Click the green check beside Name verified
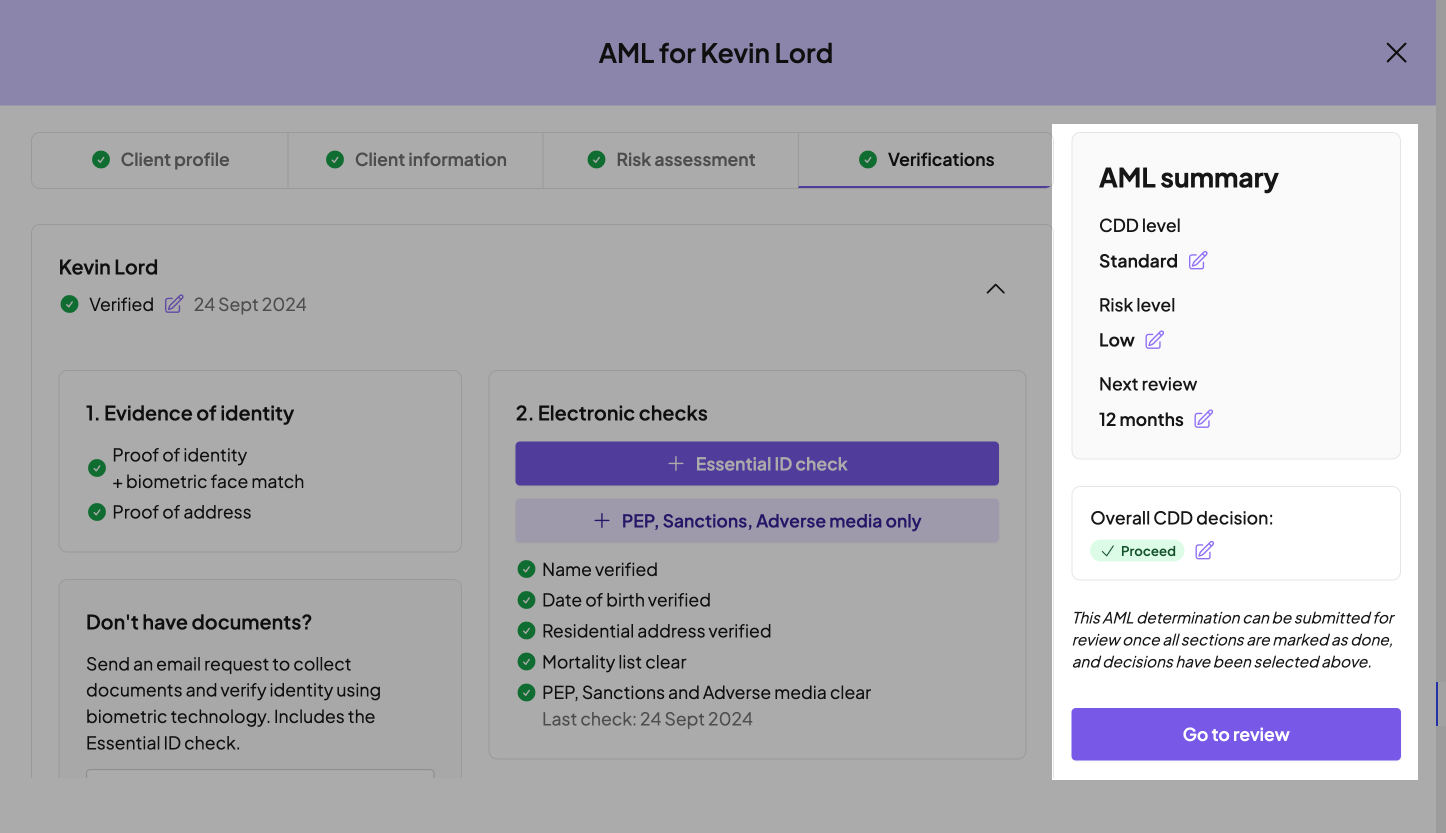 (526, 570)
